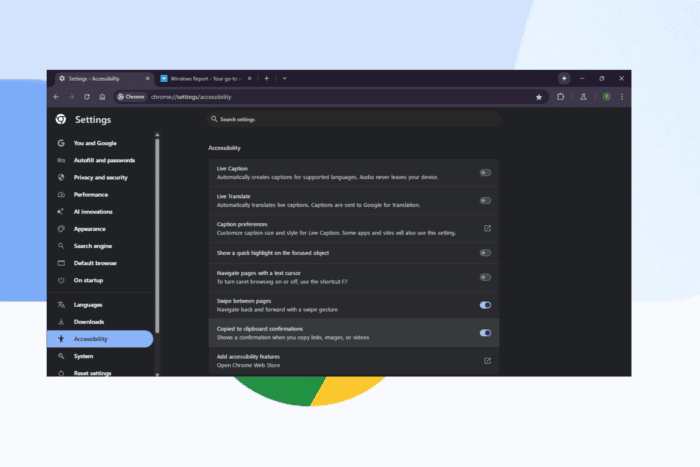Click the forward navigation arrow

point(71,97)
